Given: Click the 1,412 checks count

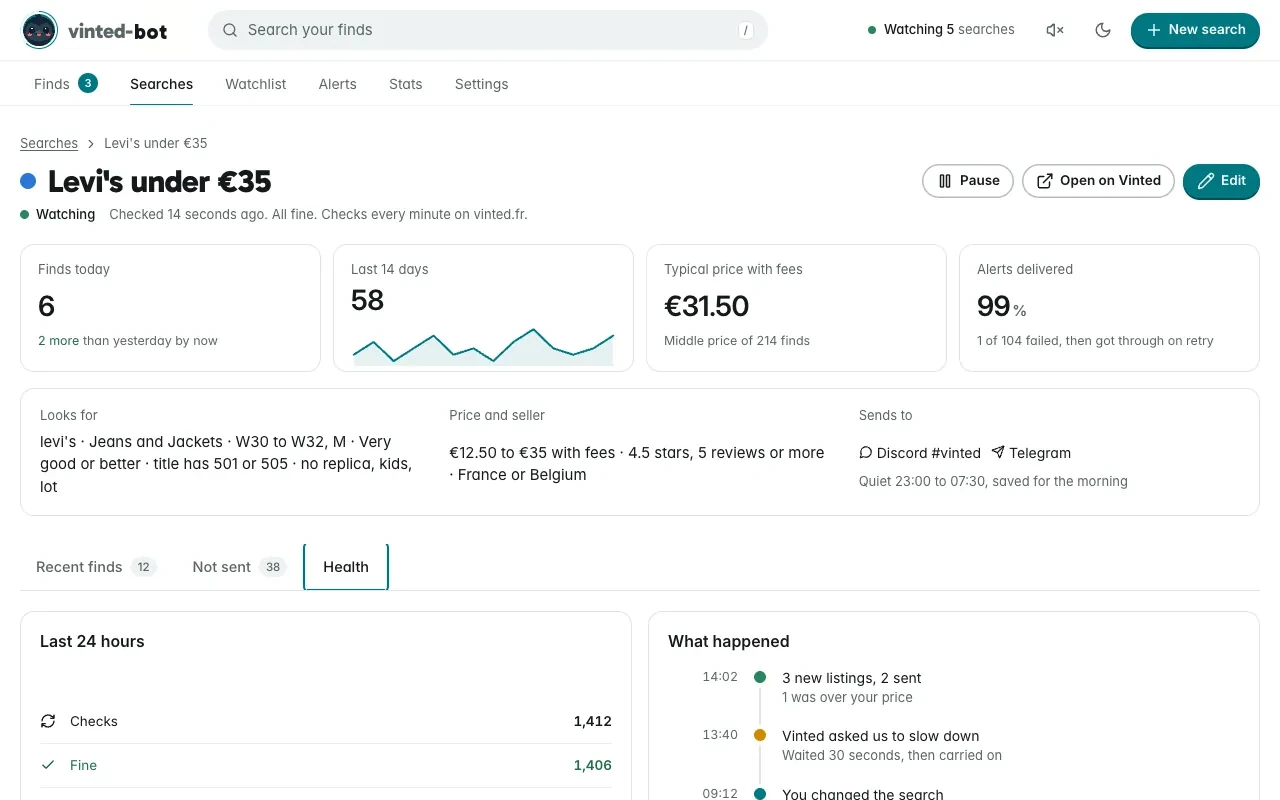Looking at the screenshot, I should 593,721.
